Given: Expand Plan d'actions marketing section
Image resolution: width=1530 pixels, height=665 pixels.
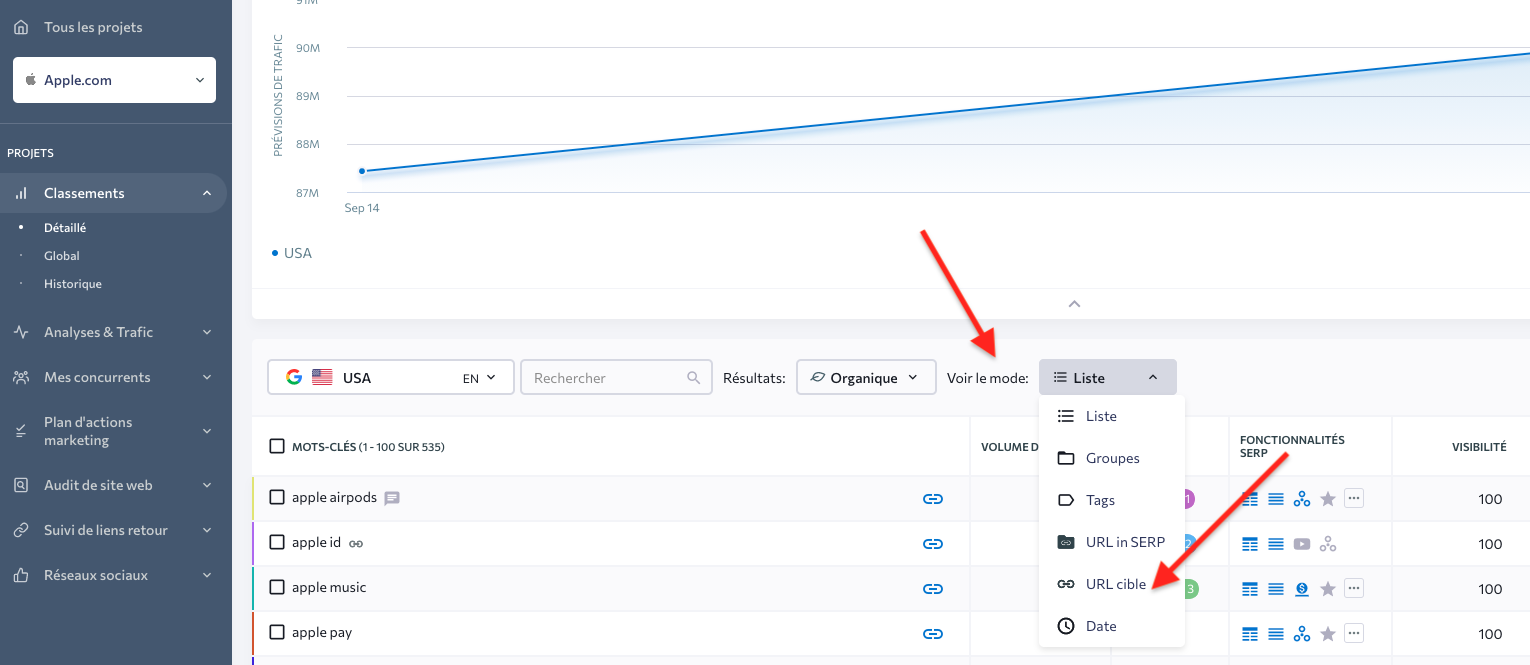Looking at the screenshot, I should pos(206,431).
